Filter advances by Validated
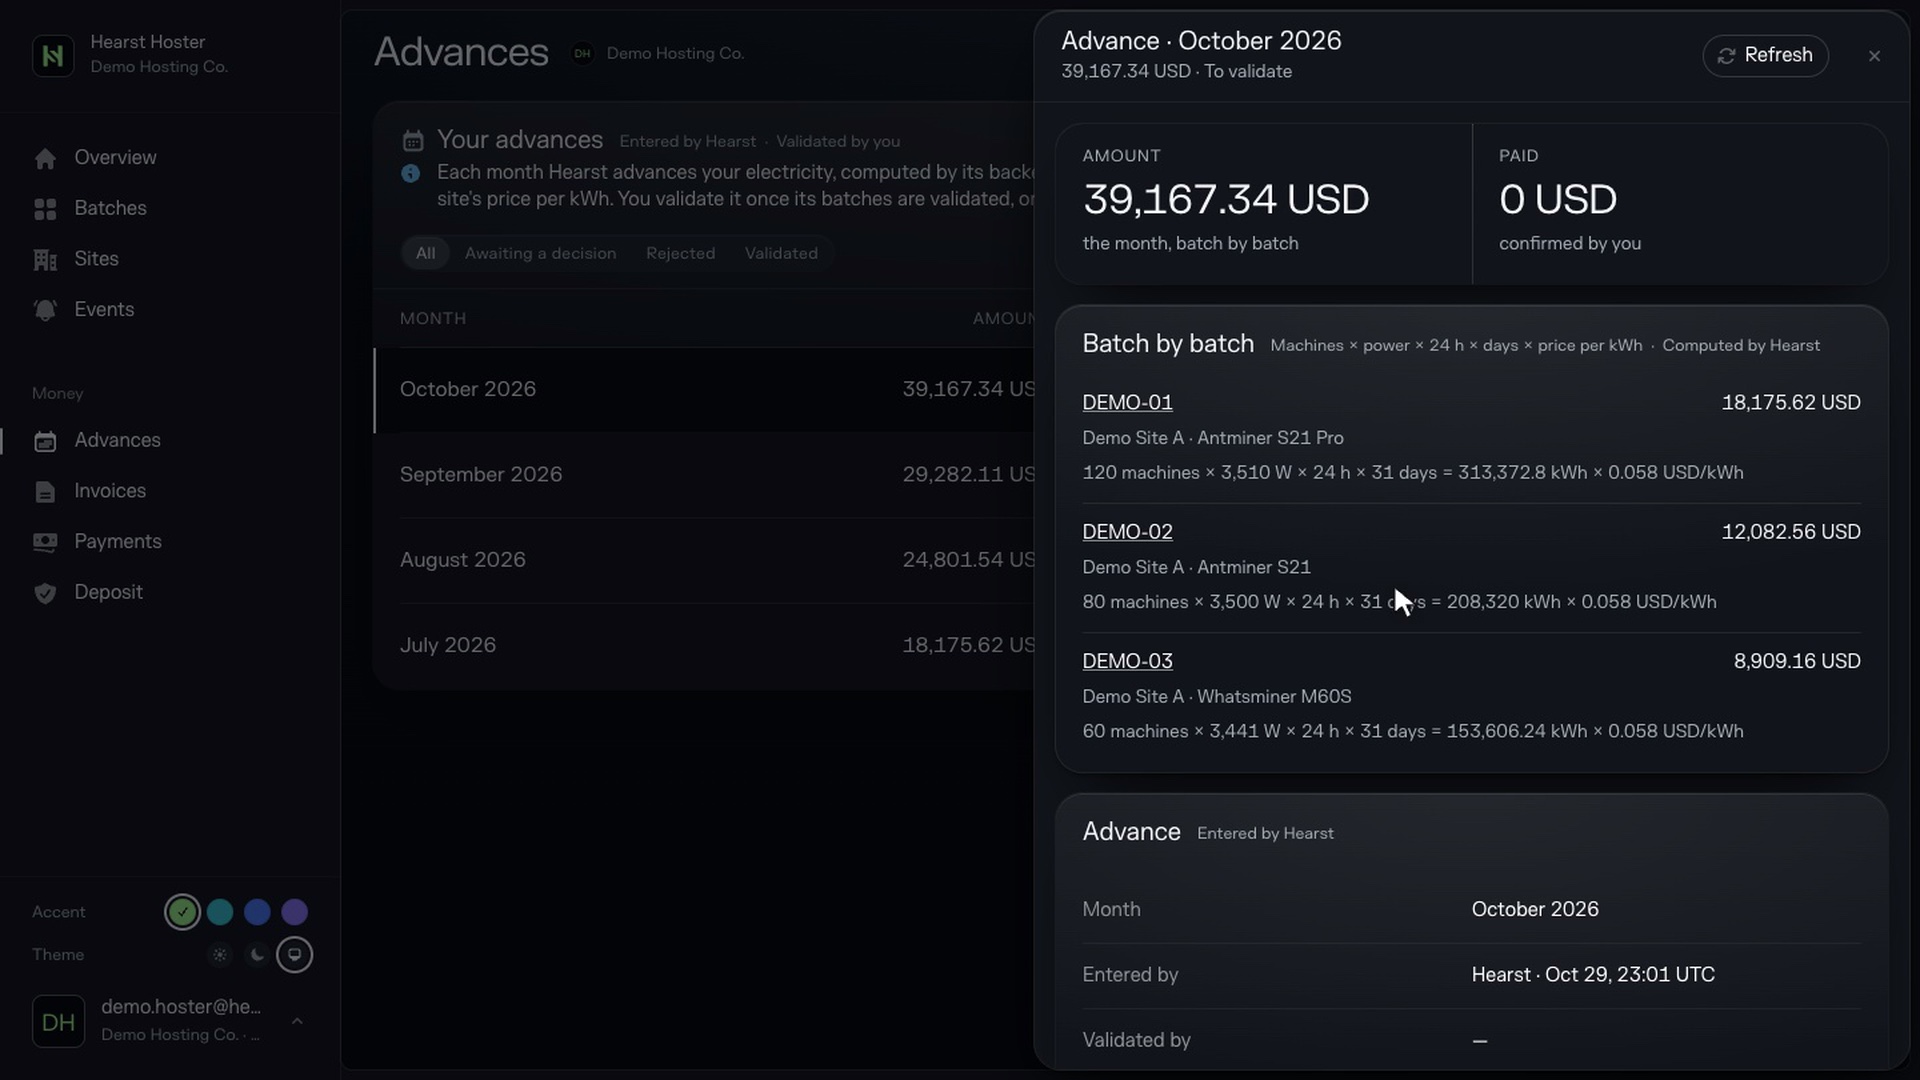Screen dimensions: 1920x1080 tap(781, 253)
